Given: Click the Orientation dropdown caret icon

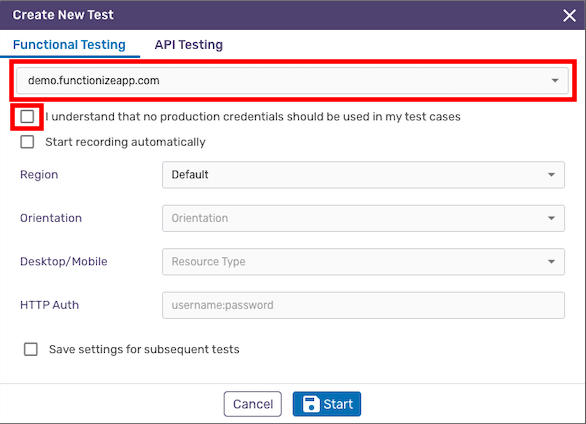Looking at the screenshot, I should point(551,218).
